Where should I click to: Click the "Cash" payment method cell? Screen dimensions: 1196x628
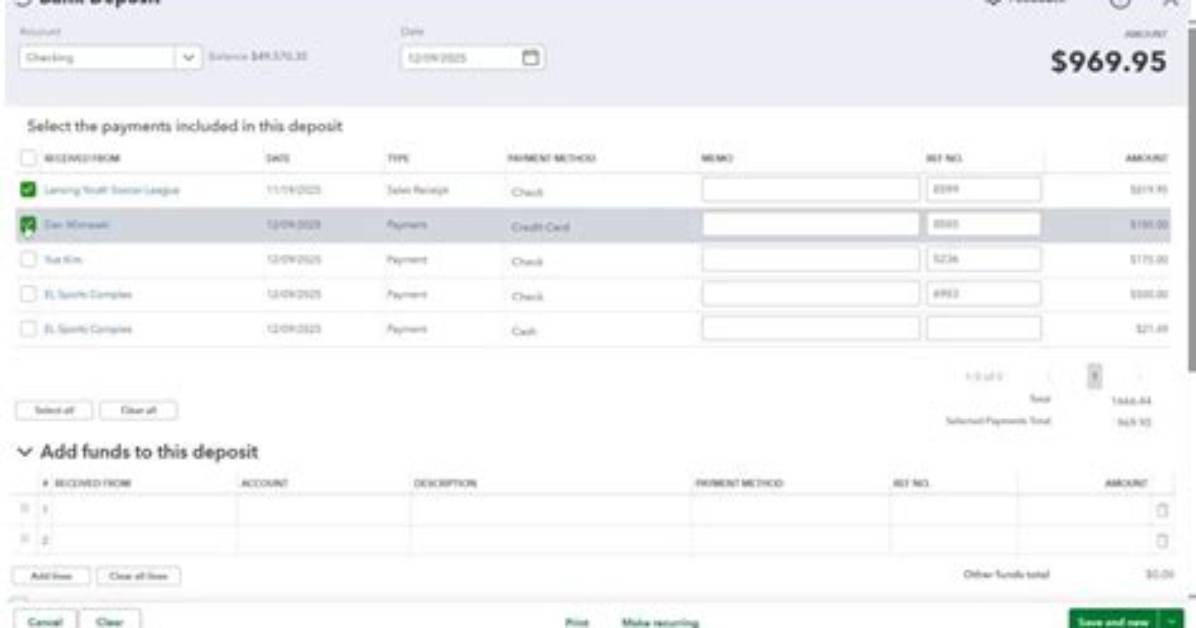[523, 331]
